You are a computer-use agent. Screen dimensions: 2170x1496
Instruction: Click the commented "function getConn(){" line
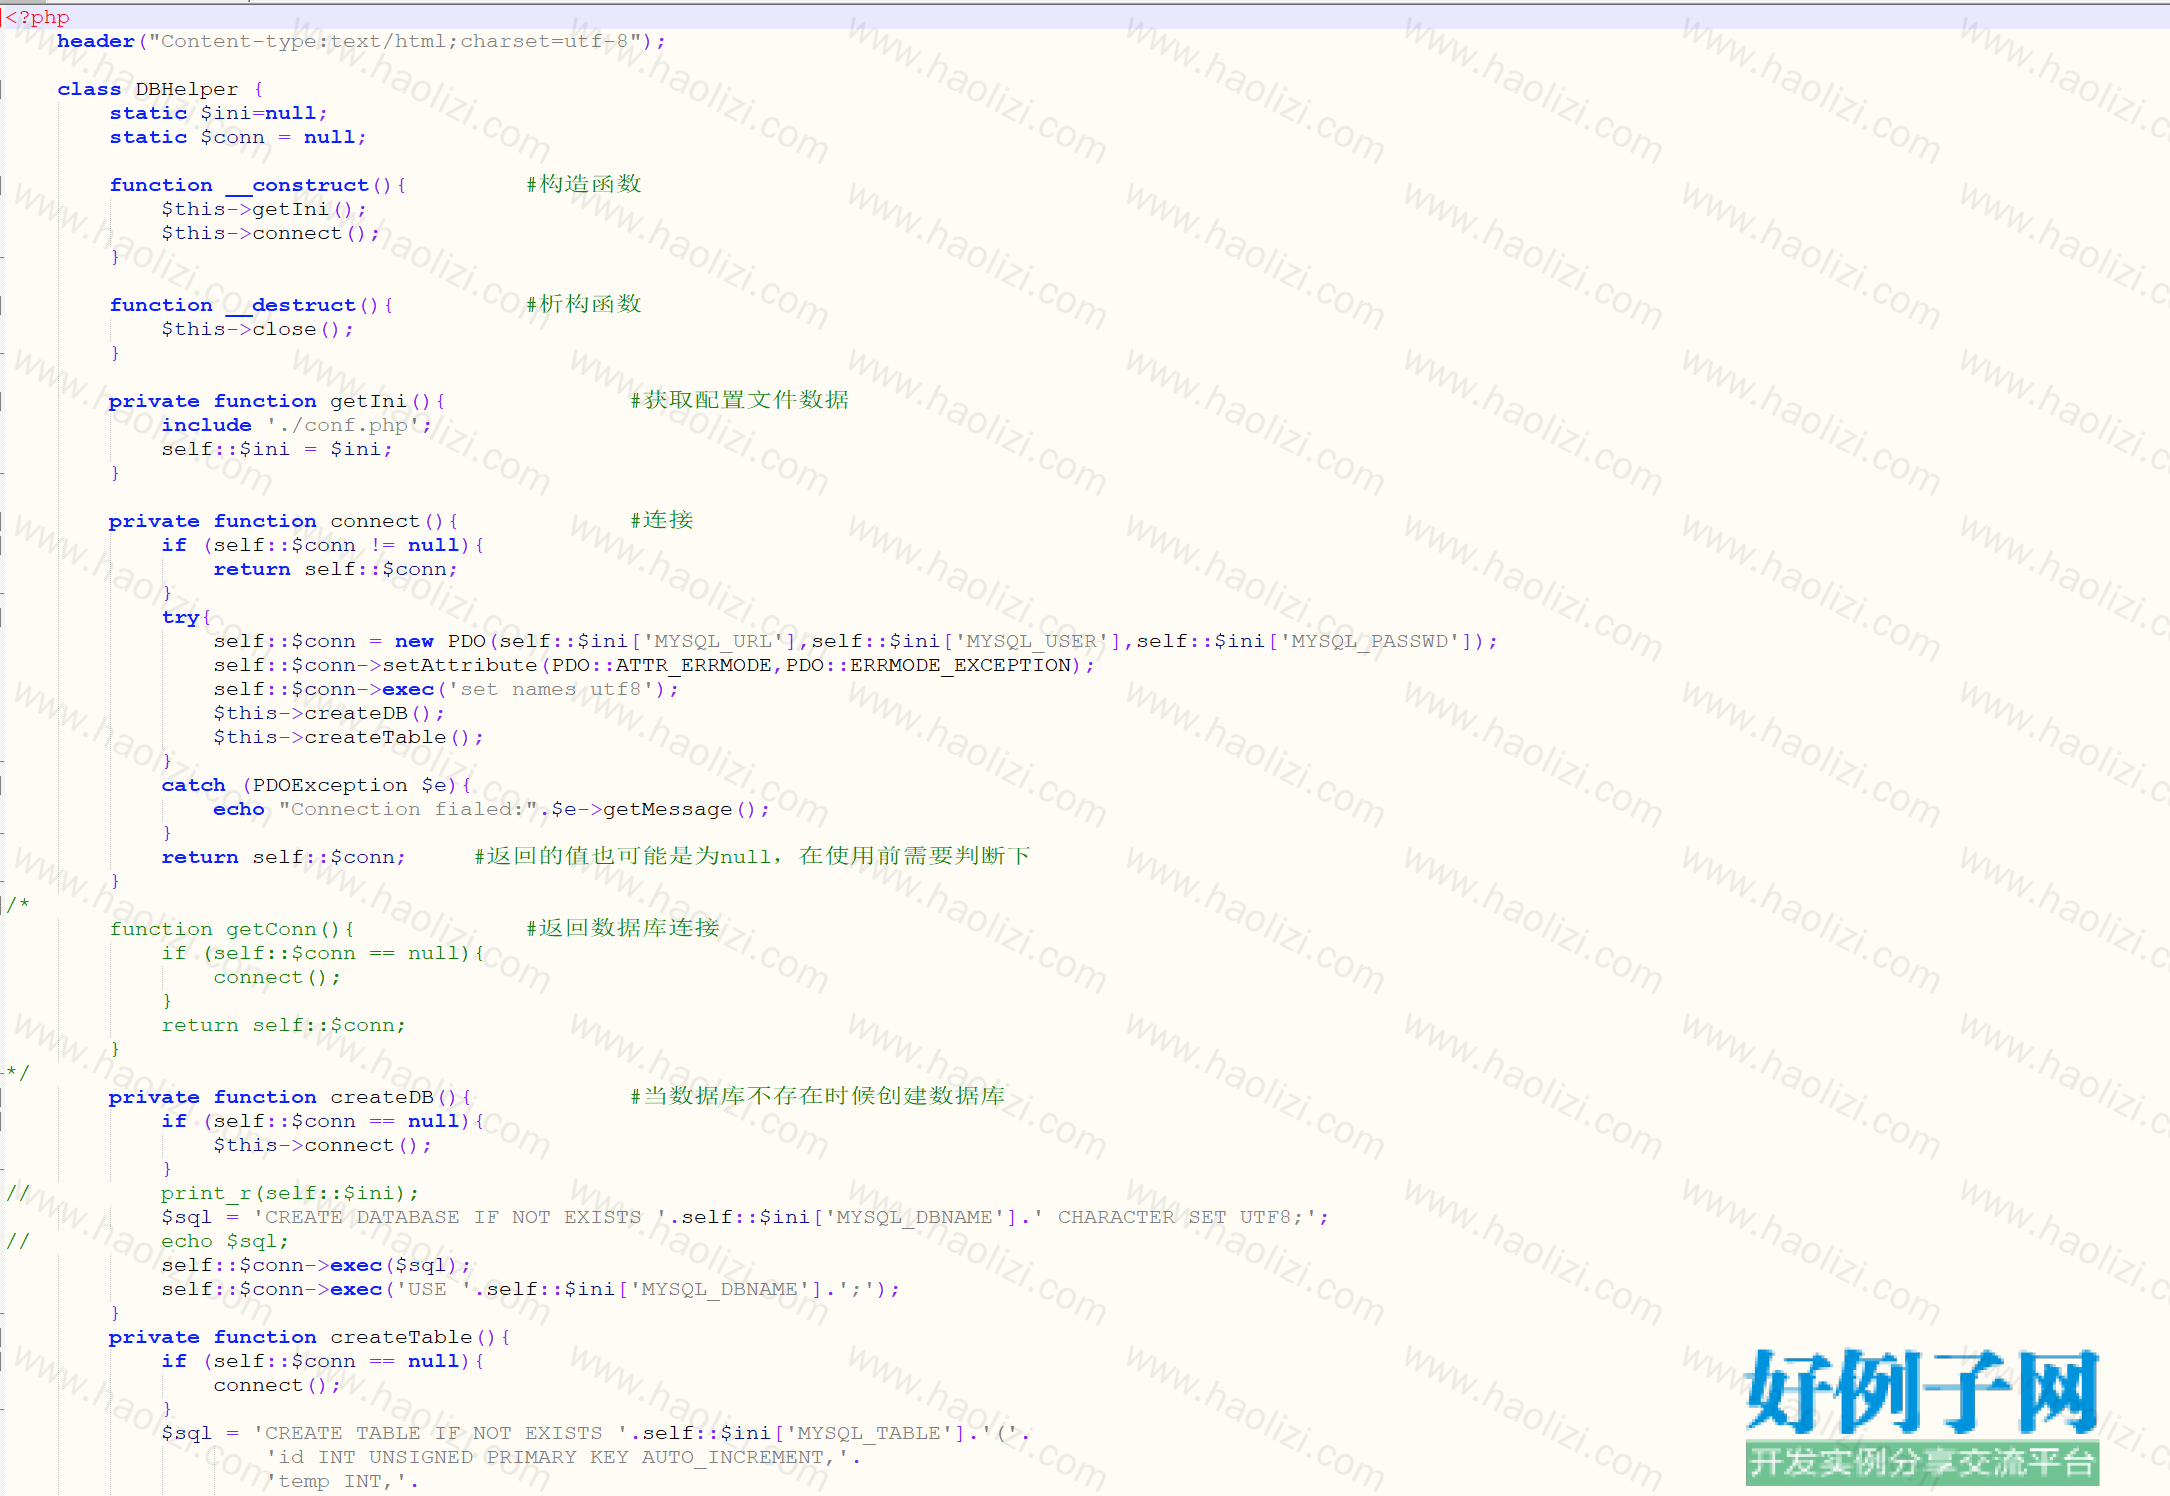click(232, 929)
